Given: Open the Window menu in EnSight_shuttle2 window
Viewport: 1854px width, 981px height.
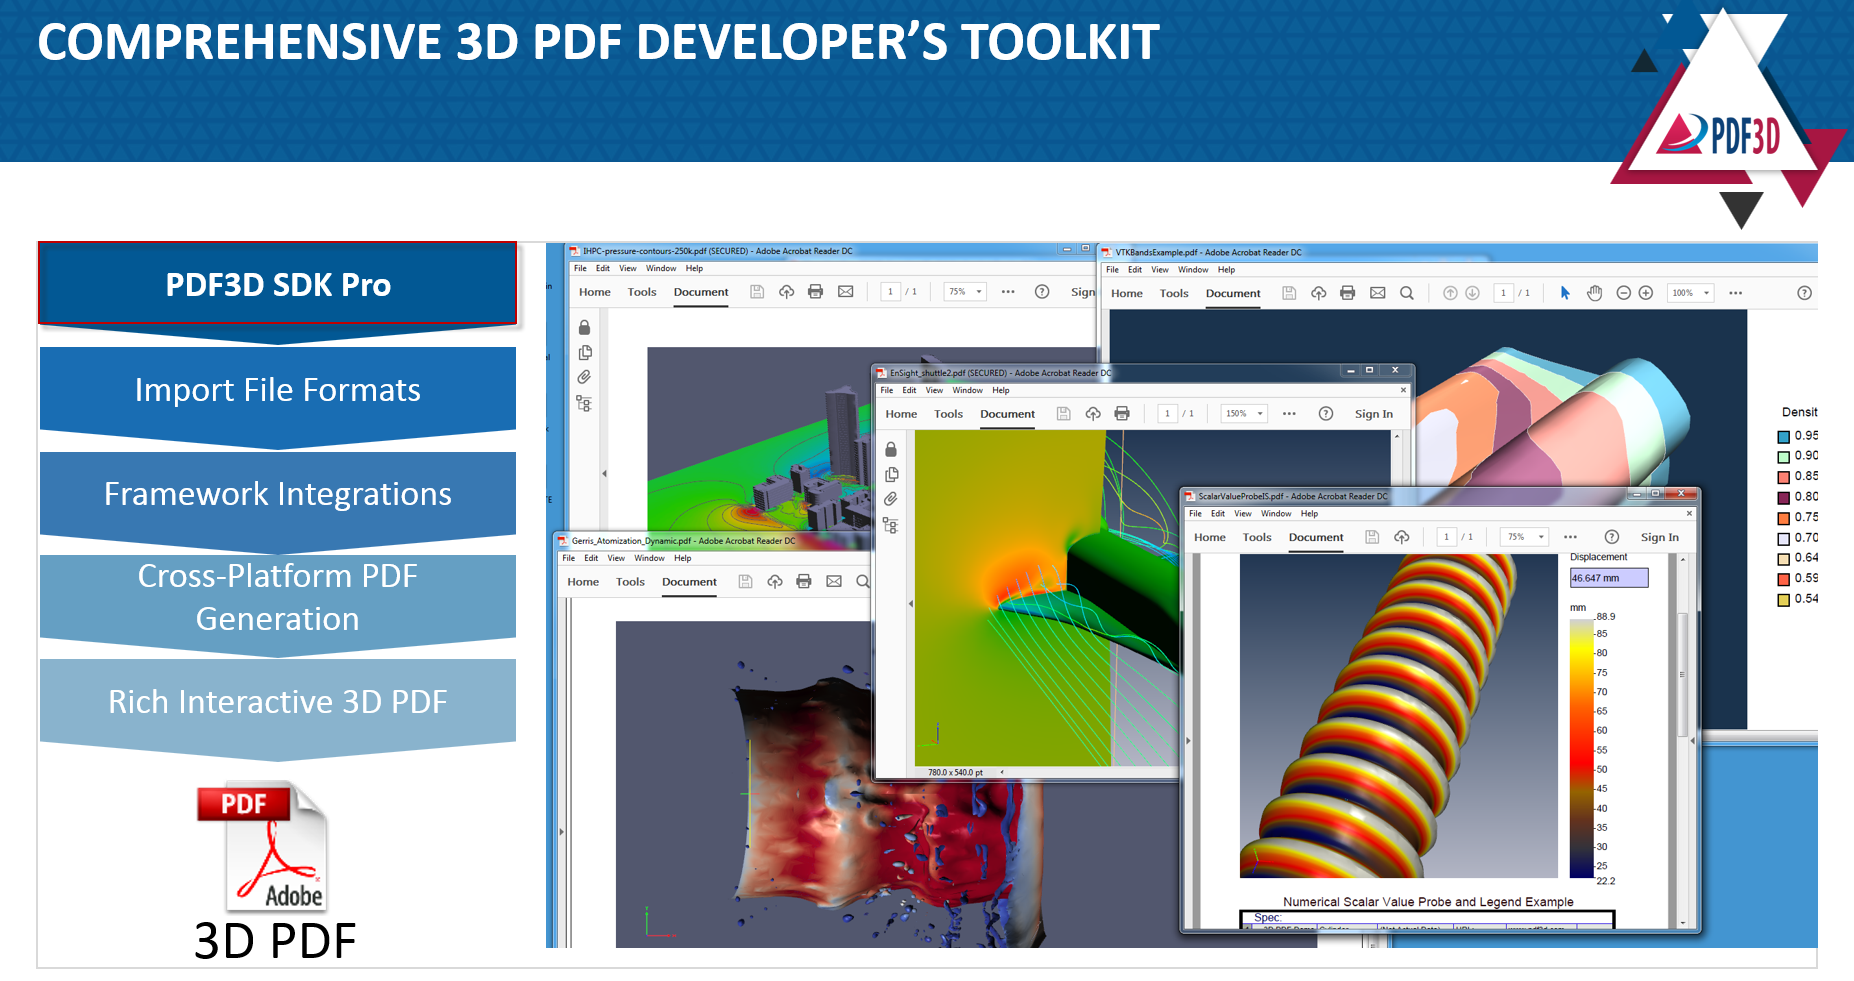Looking at the screenshot, I should coord(967,391).
